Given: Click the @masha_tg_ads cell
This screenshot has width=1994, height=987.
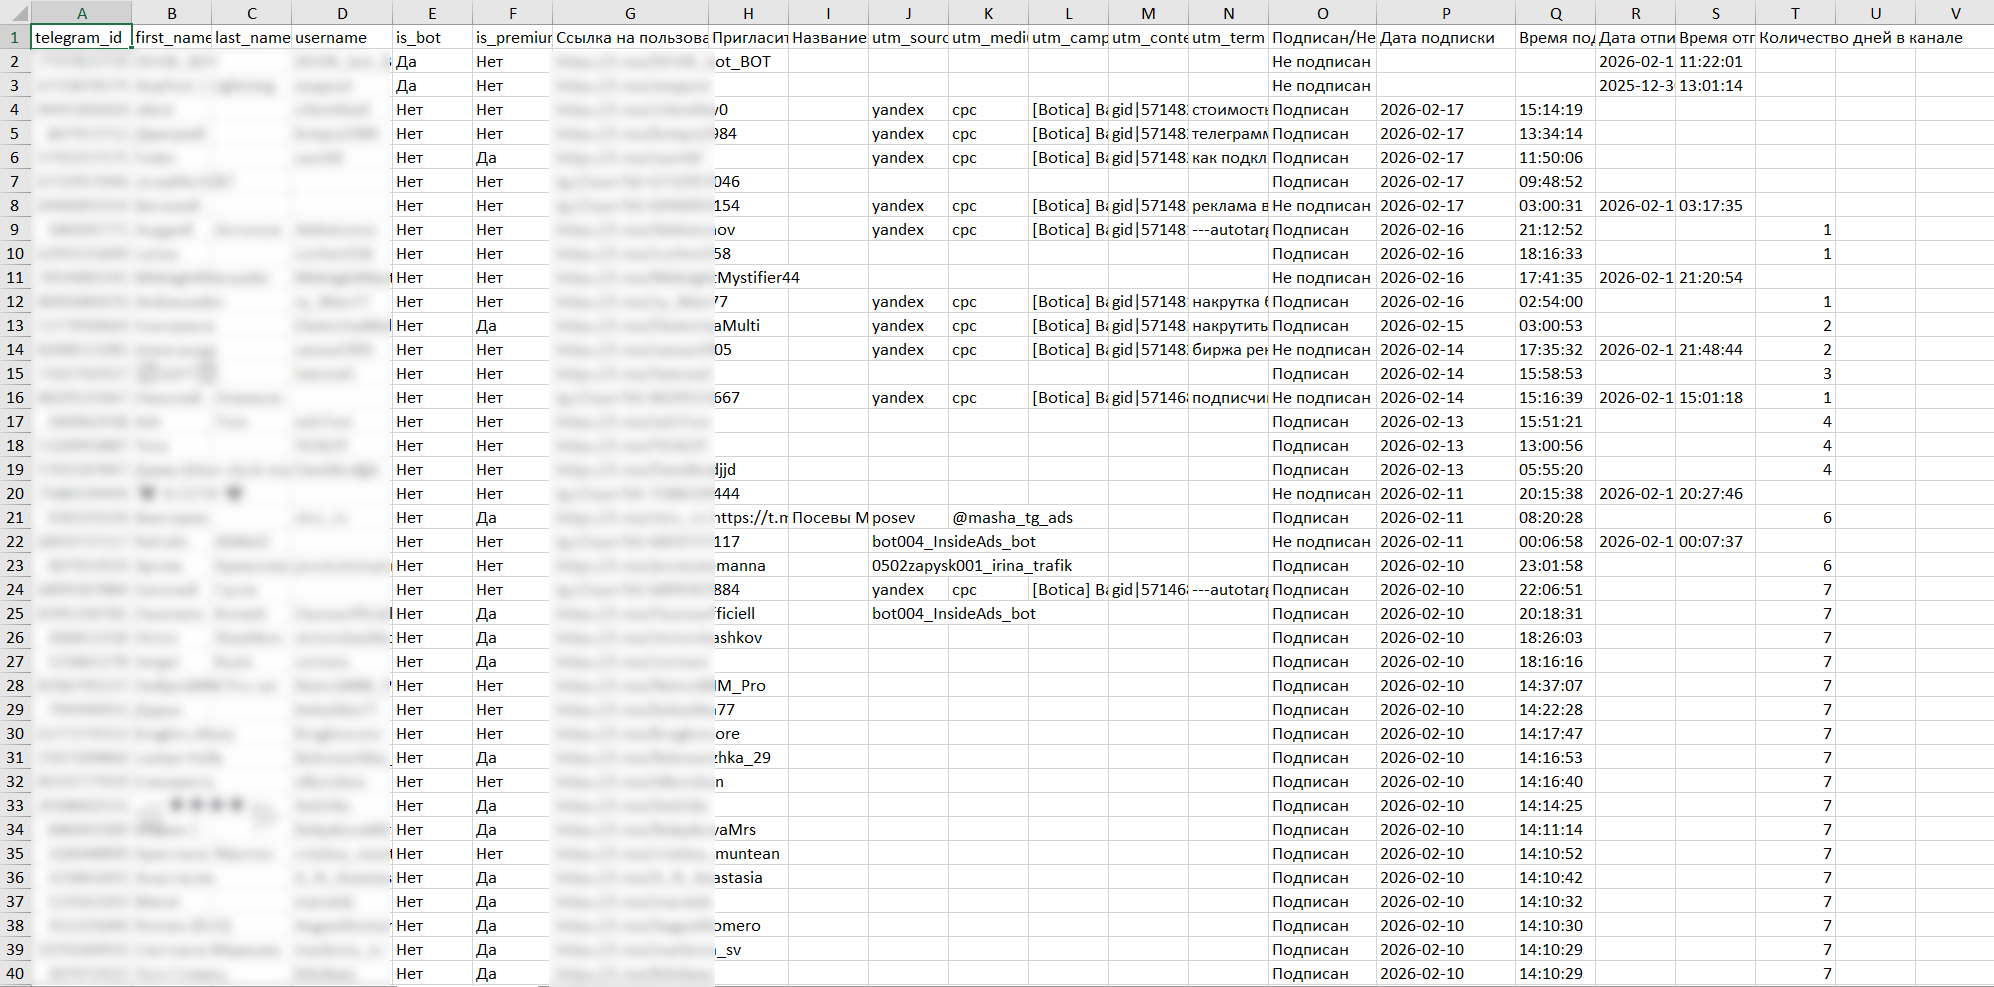Looking at the screenshot, I should pyautogui.click(x=1012, y=517).
